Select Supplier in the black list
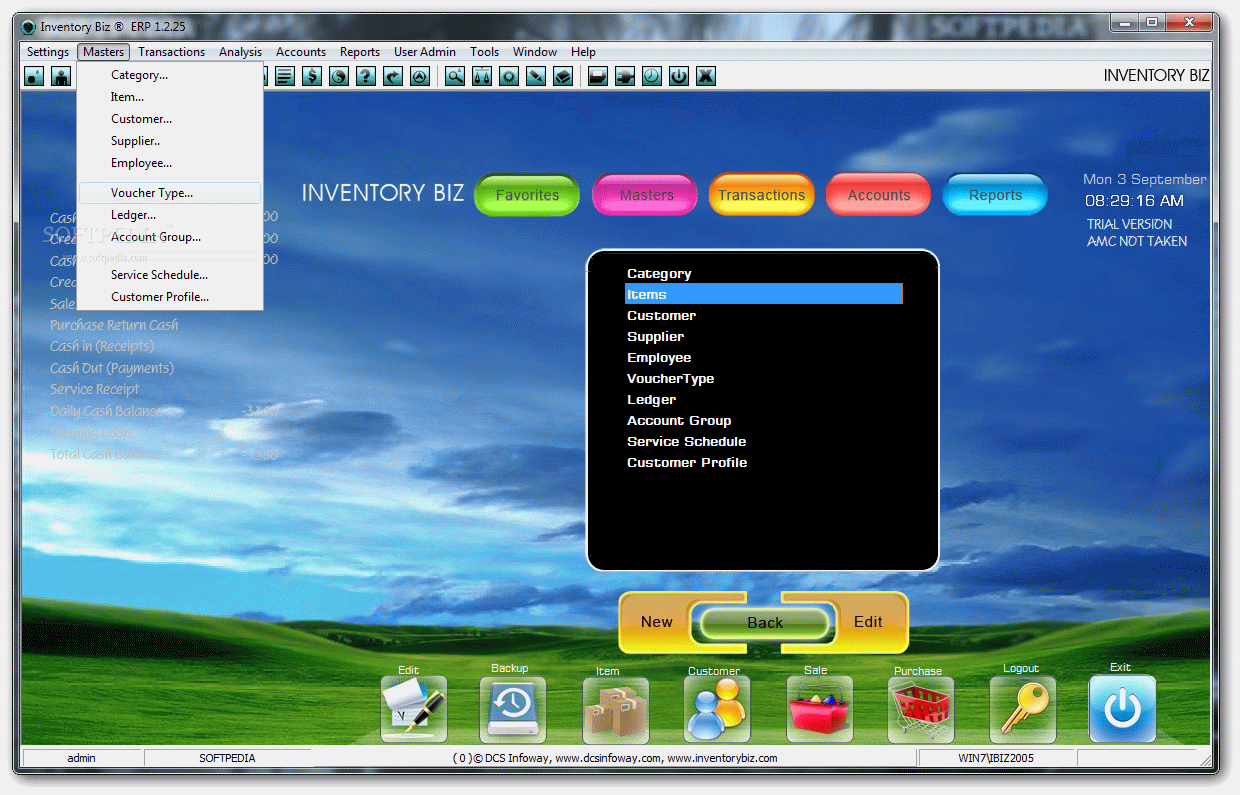 pos(656,336)
